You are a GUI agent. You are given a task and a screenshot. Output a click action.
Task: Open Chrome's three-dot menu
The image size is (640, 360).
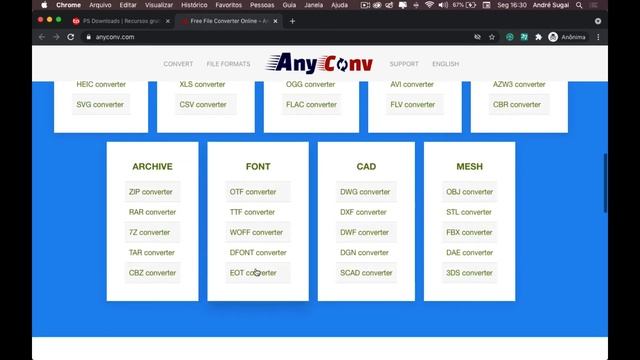click(598, 37)
